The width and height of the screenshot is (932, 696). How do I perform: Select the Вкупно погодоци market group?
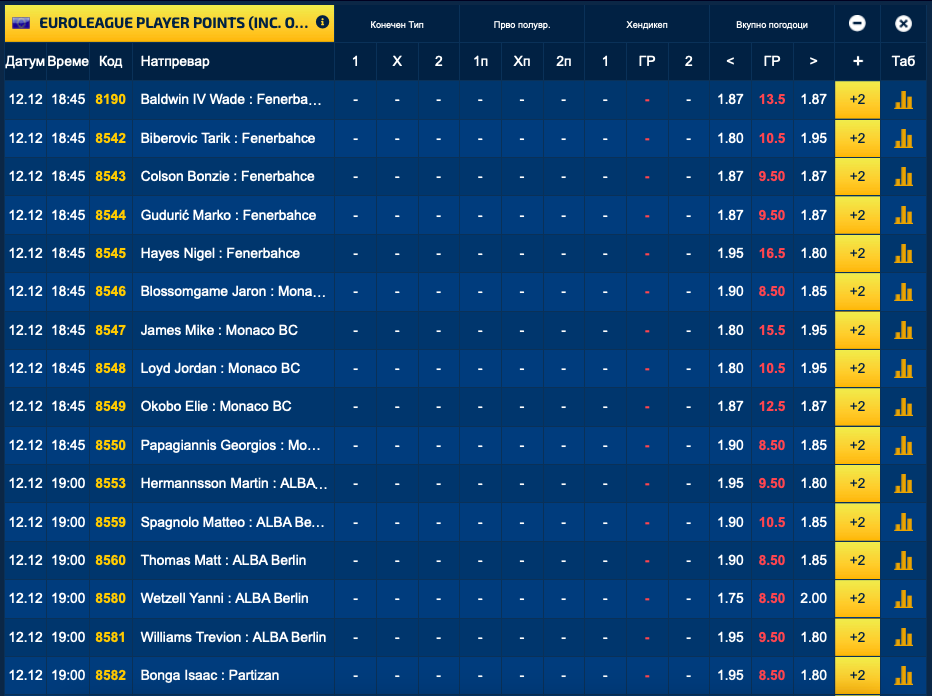pyautogui.click(x=772, y=24)
